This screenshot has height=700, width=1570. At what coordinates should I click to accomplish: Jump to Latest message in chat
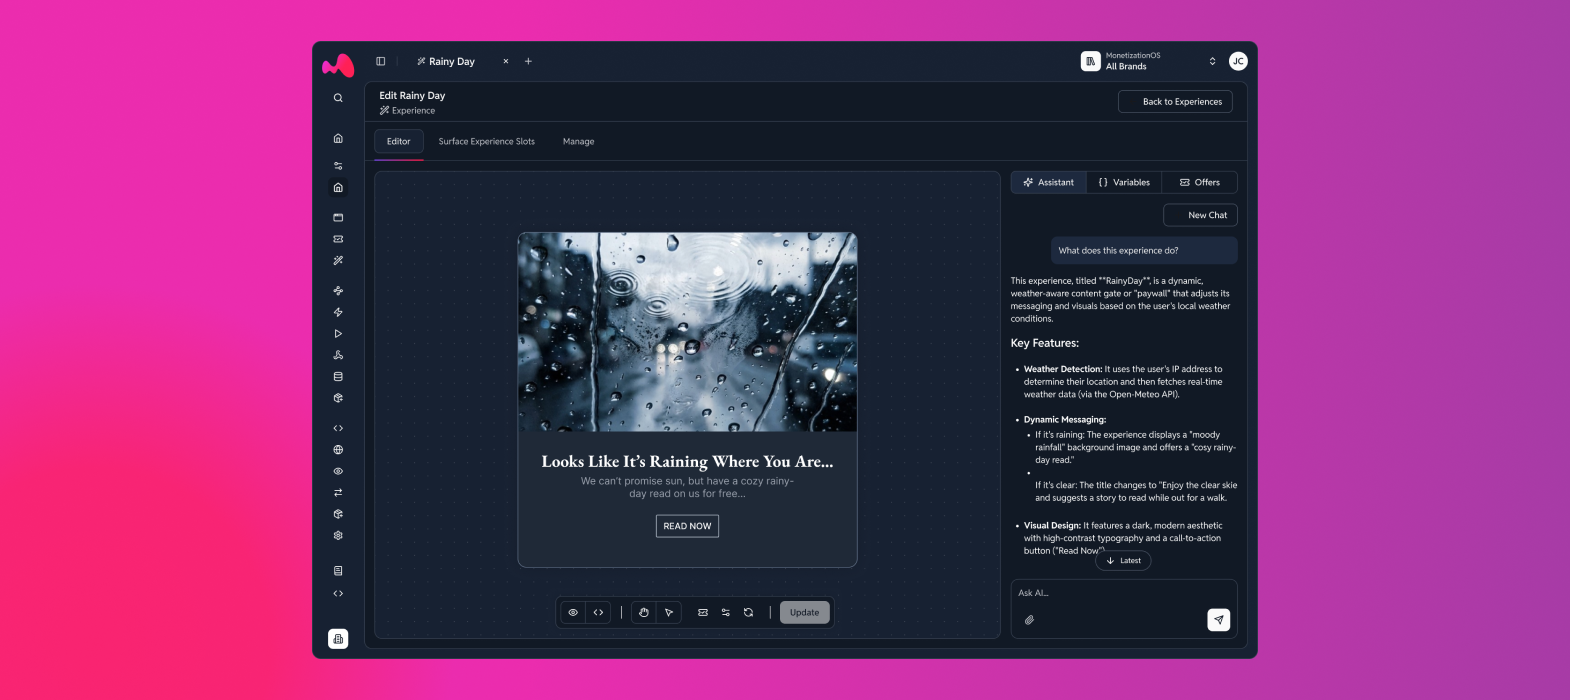[1123, 561]
